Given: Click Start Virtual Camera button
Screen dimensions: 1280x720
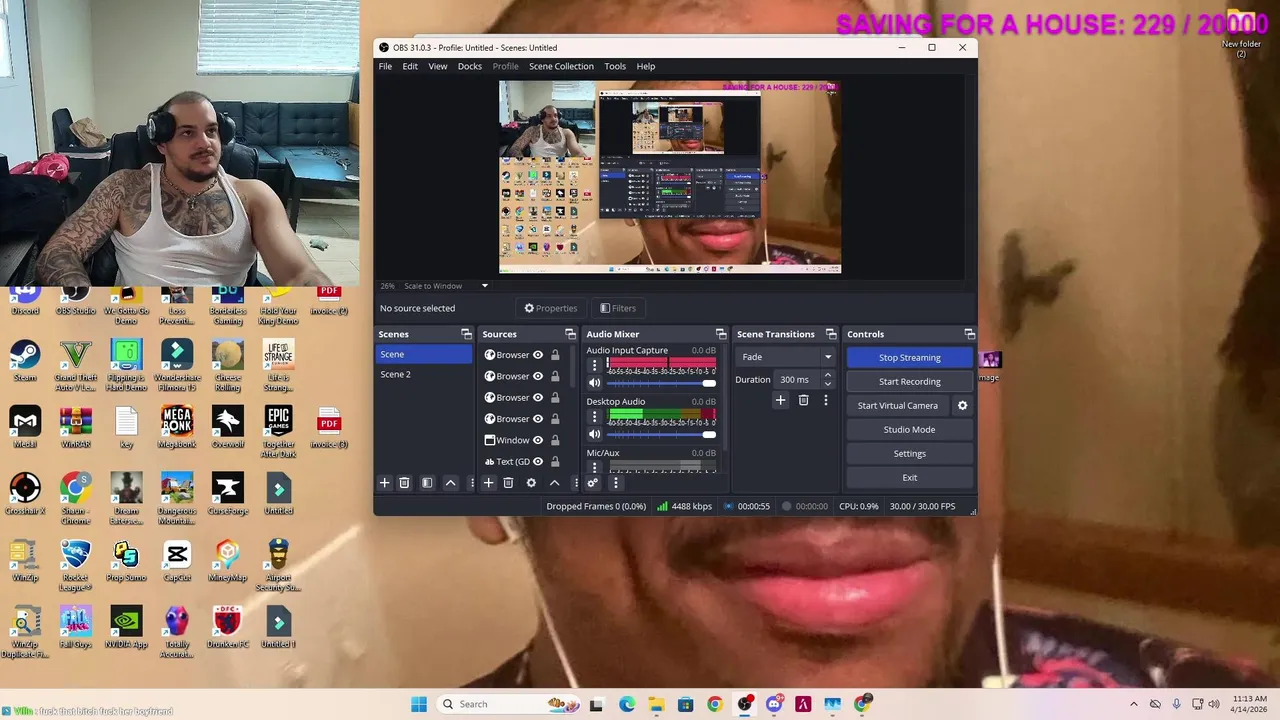Looking at the screenshot, I should tap(898, 405).
